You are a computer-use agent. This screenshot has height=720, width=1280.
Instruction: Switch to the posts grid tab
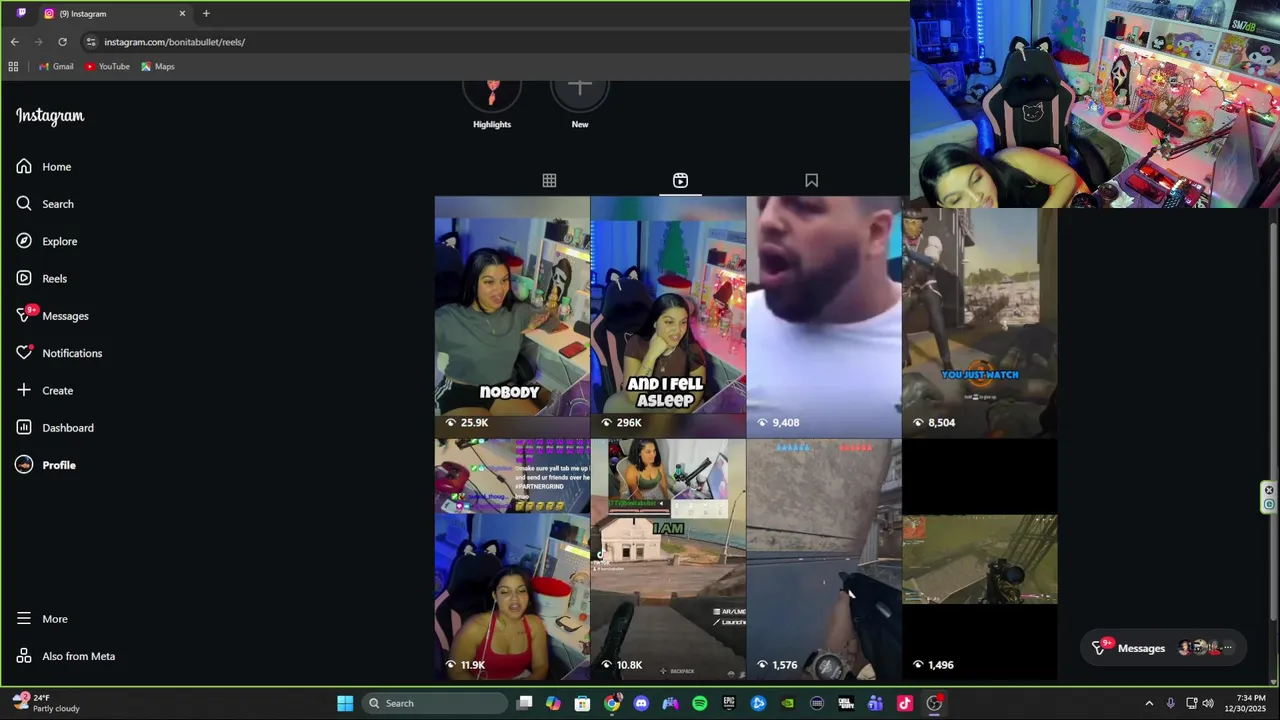pos(549,180)
